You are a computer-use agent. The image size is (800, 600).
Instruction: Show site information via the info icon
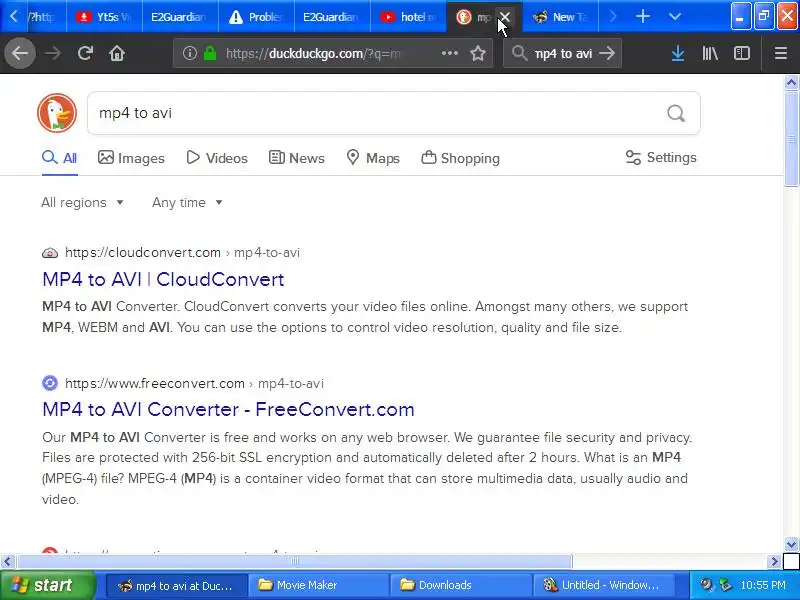click(189, 53)
